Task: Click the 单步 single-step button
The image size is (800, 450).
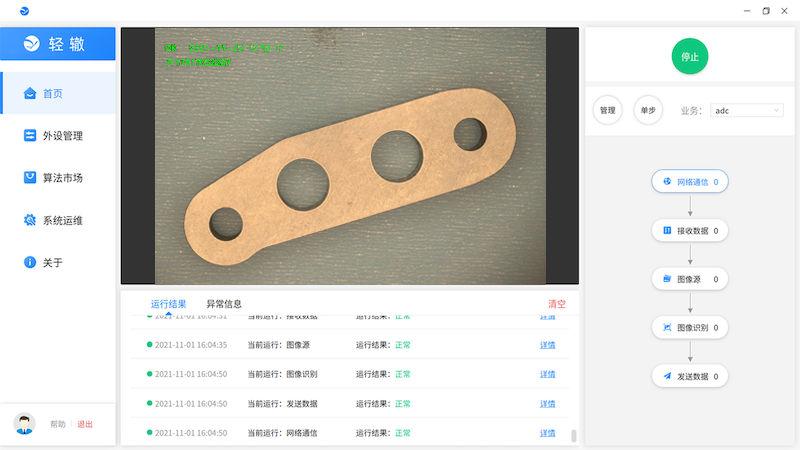Action: (x=648, y=110)
